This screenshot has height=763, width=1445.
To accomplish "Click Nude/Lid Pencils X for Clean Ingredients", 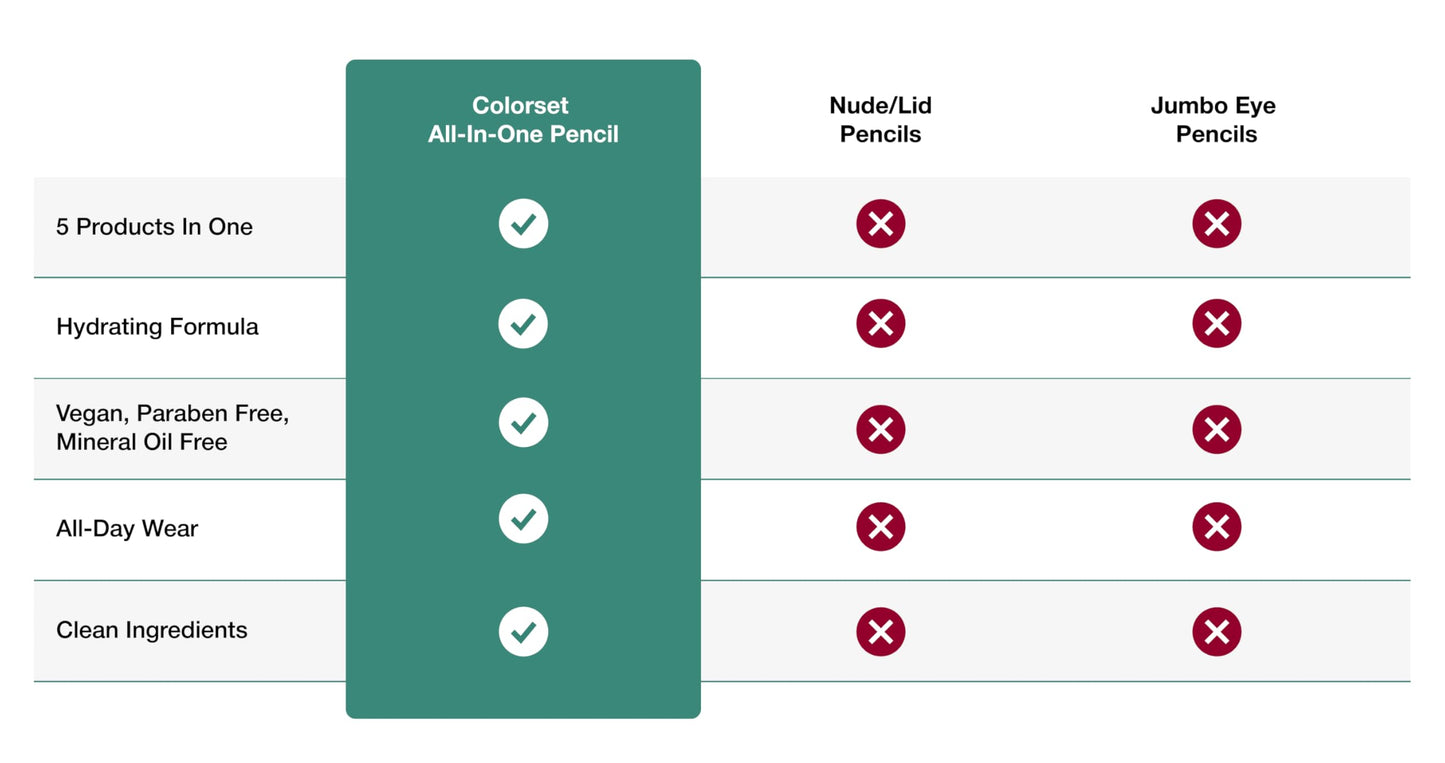I will tap(880, 632).
